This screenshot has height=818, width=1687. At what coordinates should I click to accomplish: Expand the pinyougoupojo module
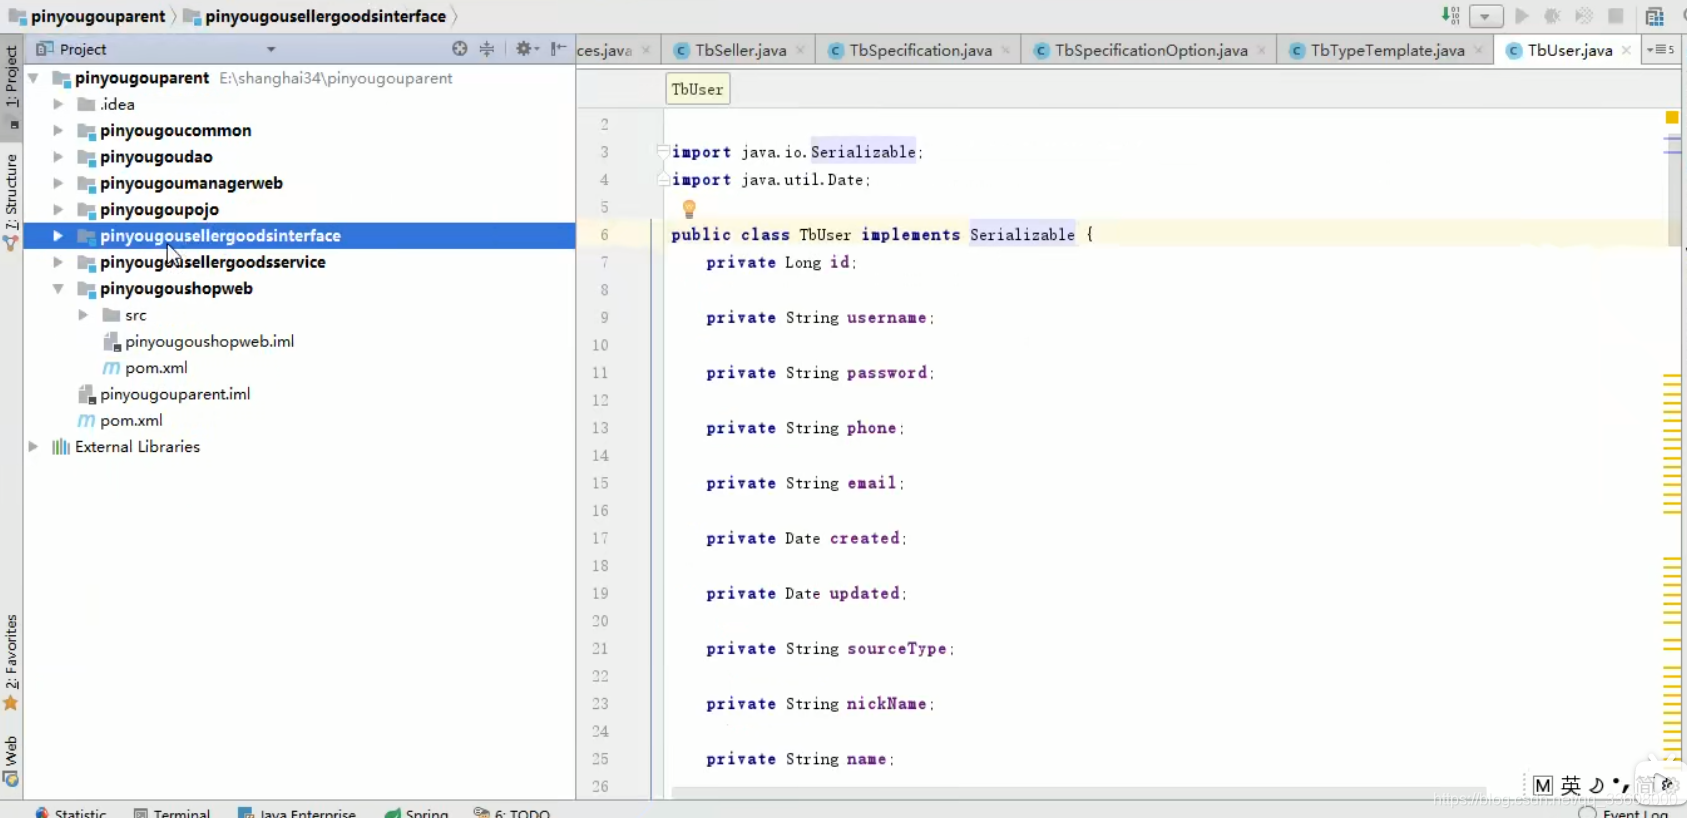click(58, 209)
